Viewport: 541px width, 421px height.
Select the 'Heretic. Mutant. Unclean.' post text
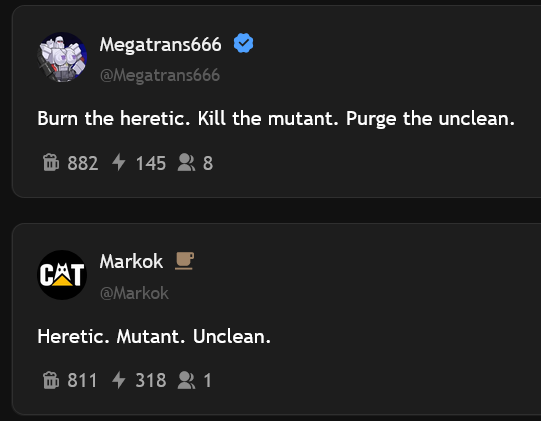154,336
